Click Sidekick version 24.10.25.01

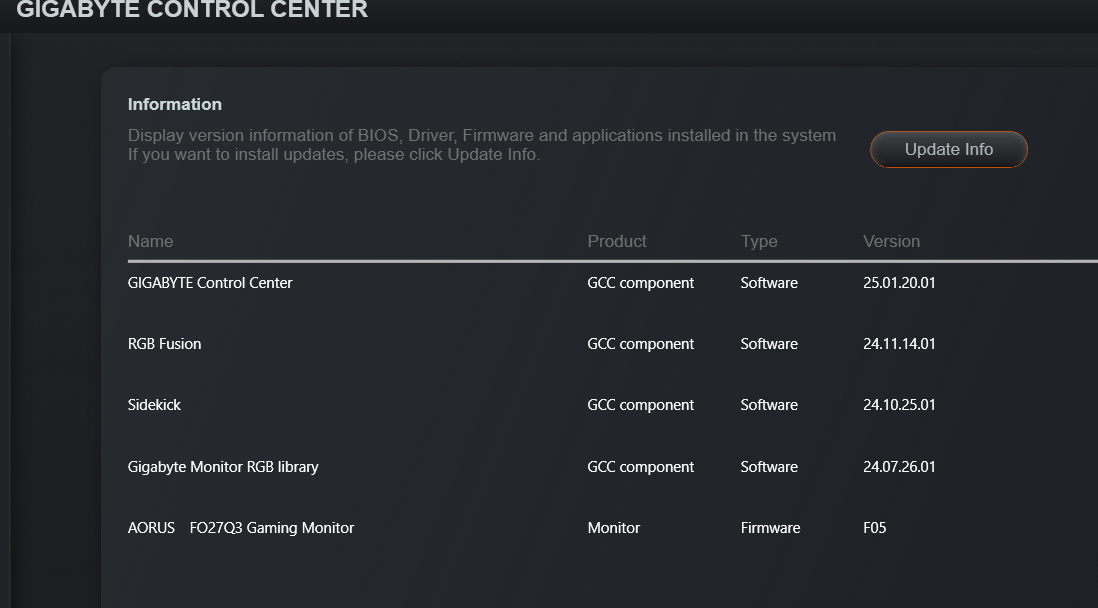tap(899, 405)
